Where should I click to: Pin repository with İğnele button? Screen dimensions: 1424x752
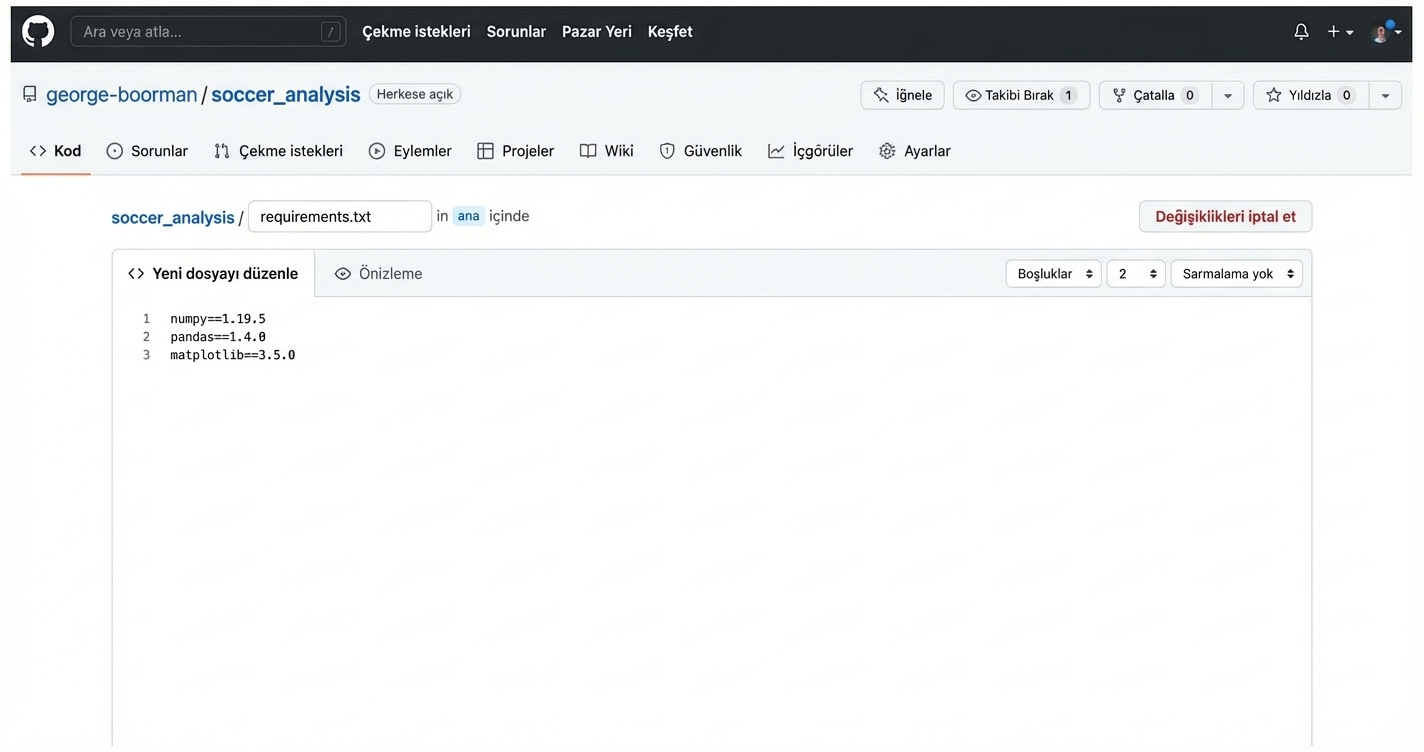tap(902, 95)
